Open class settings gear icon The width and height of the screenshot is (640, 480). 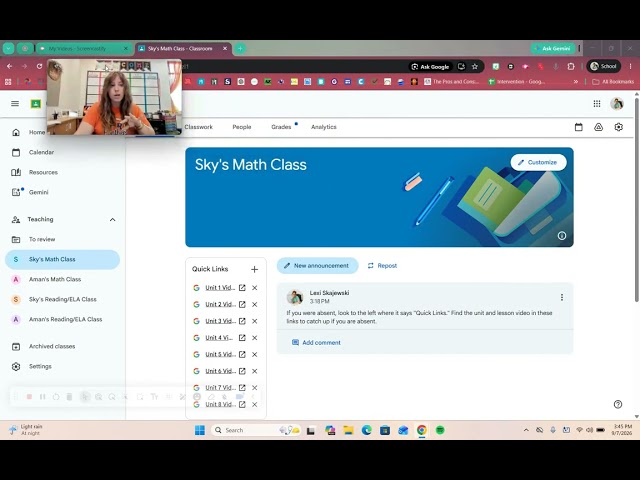(x=618, y=127)
